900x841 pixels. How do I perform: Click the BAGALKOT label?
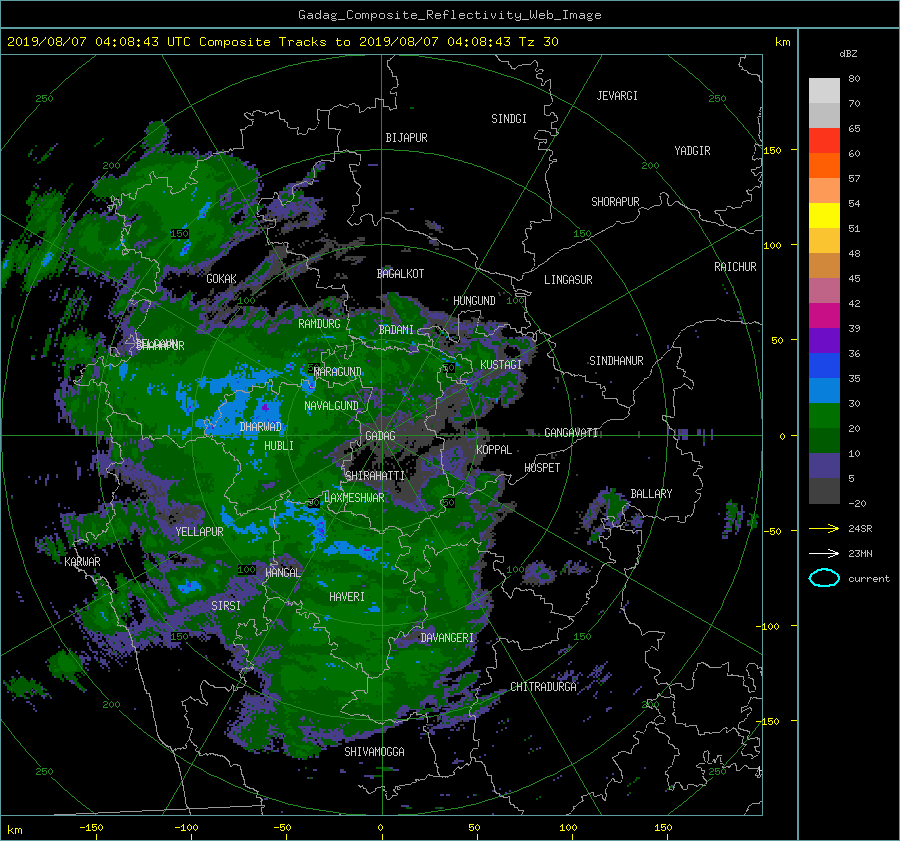[400, 274]
